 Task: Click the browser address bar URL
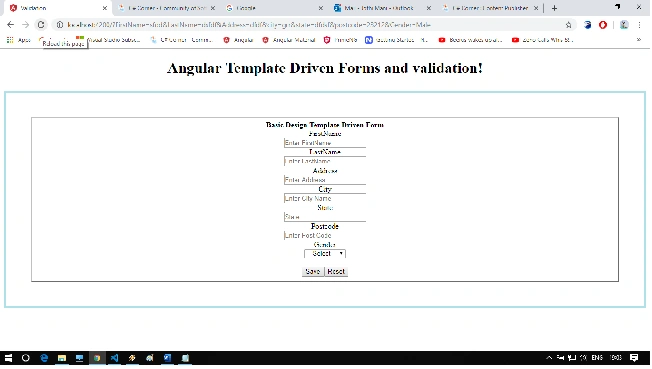(249, 25)
